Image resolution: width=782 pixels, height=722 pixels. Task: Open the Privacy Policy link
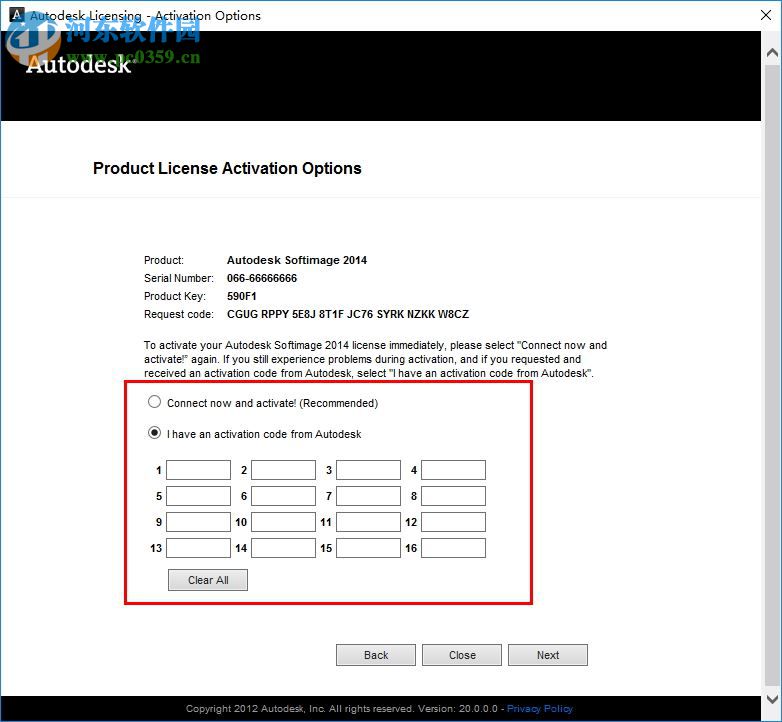(x=540, y=709)
